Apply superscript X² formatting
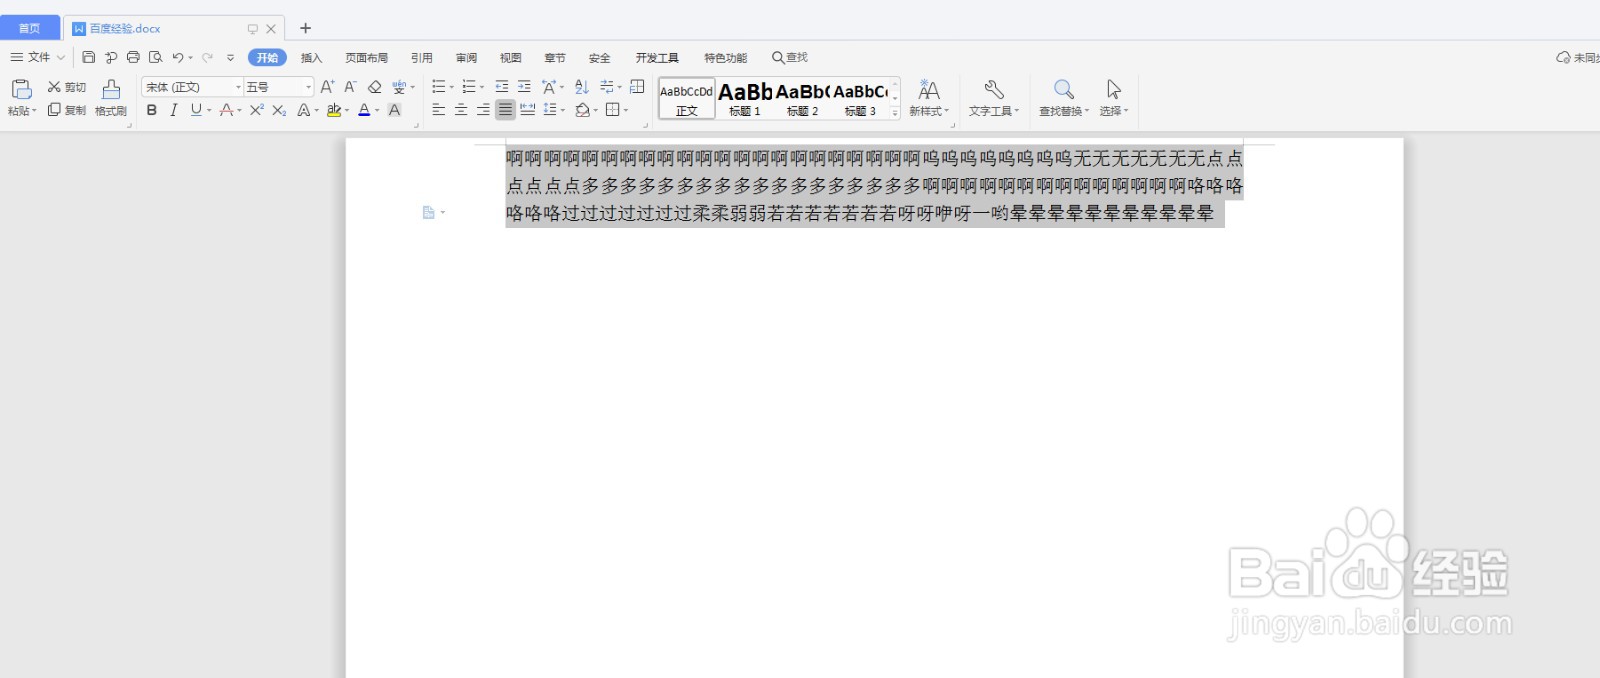 pos(257,110)
